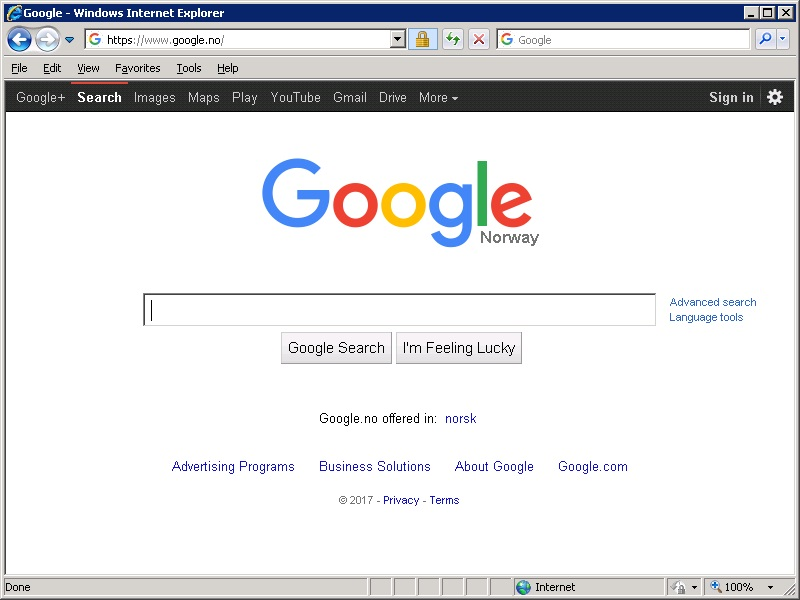800x600 pixels.
Task: Expand the address bar history dropdown
Action: pyautogui.click(x=398, y=39)
